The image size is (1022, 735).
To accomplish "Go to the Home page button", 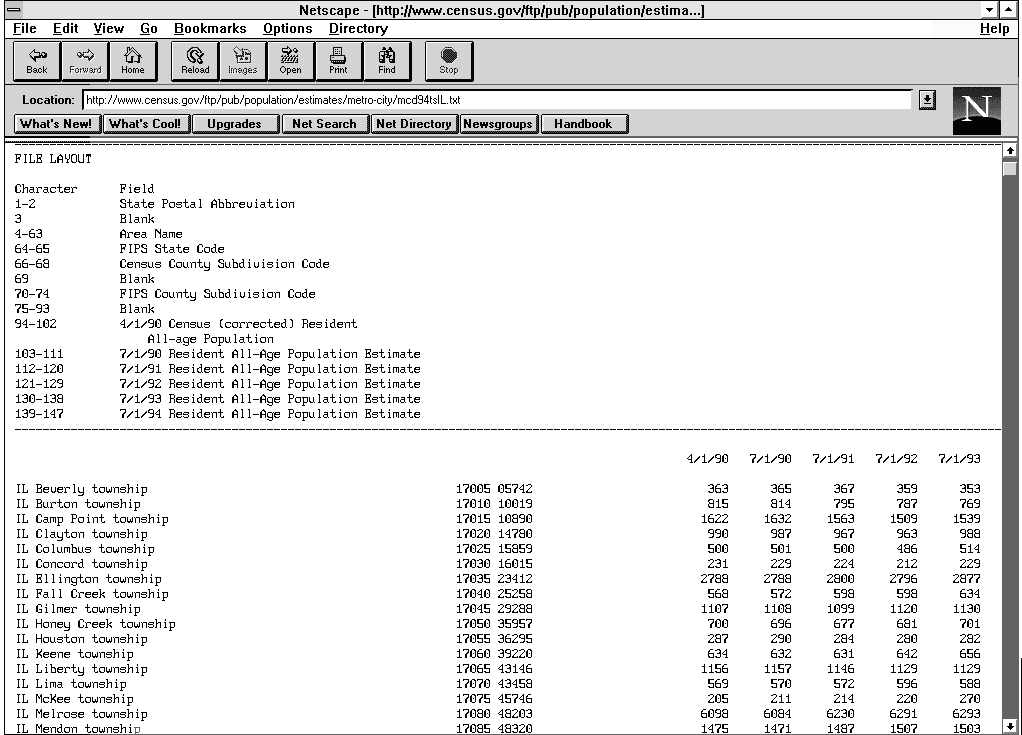I will [x=133, y=61].
